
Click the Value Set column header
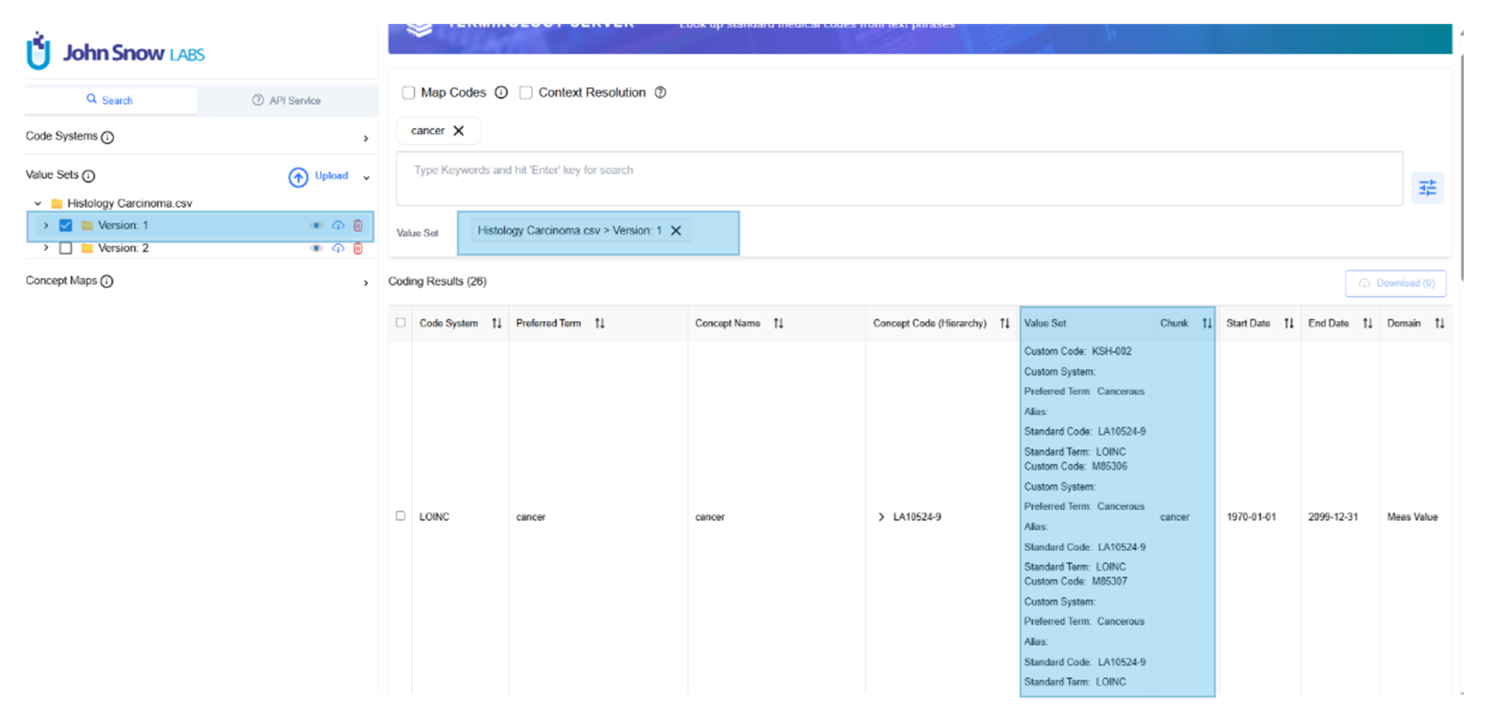point(1045,324)
